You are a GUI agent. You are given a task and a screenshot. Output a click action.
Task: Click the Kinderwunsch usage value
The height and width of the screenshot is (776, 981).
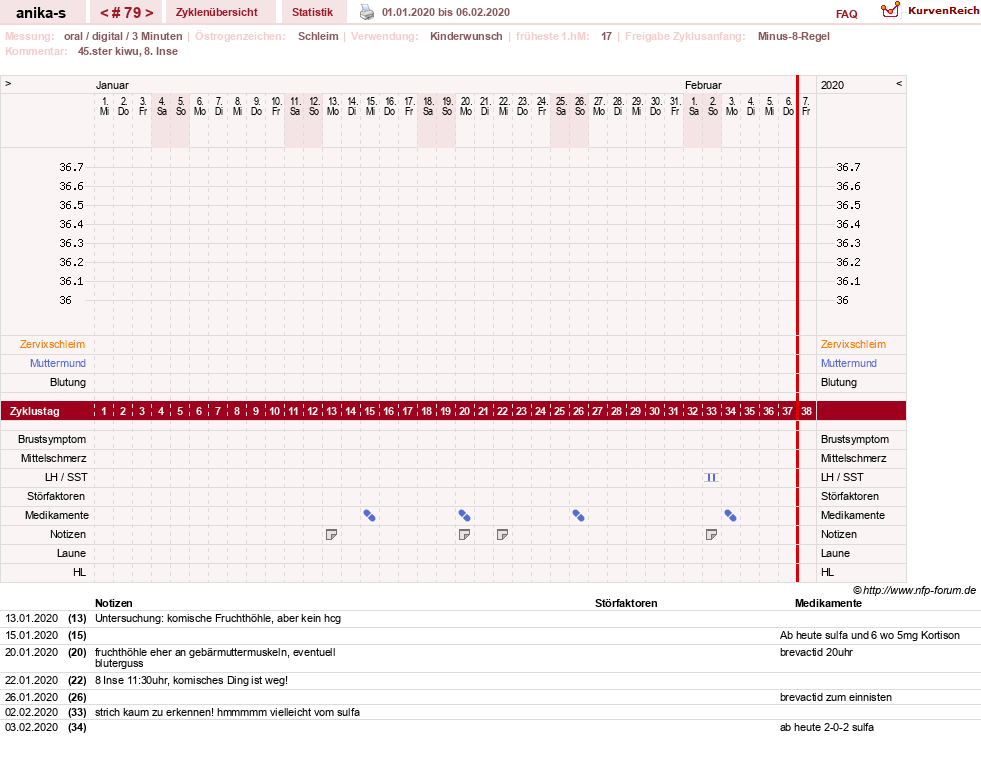tap(466, 36)
